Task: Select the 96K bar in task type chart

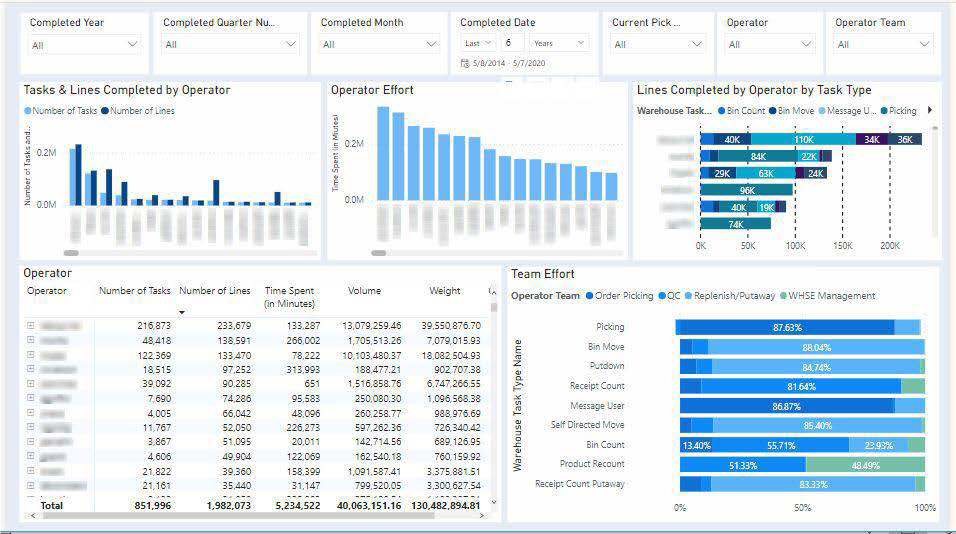Action: (747, 190)
